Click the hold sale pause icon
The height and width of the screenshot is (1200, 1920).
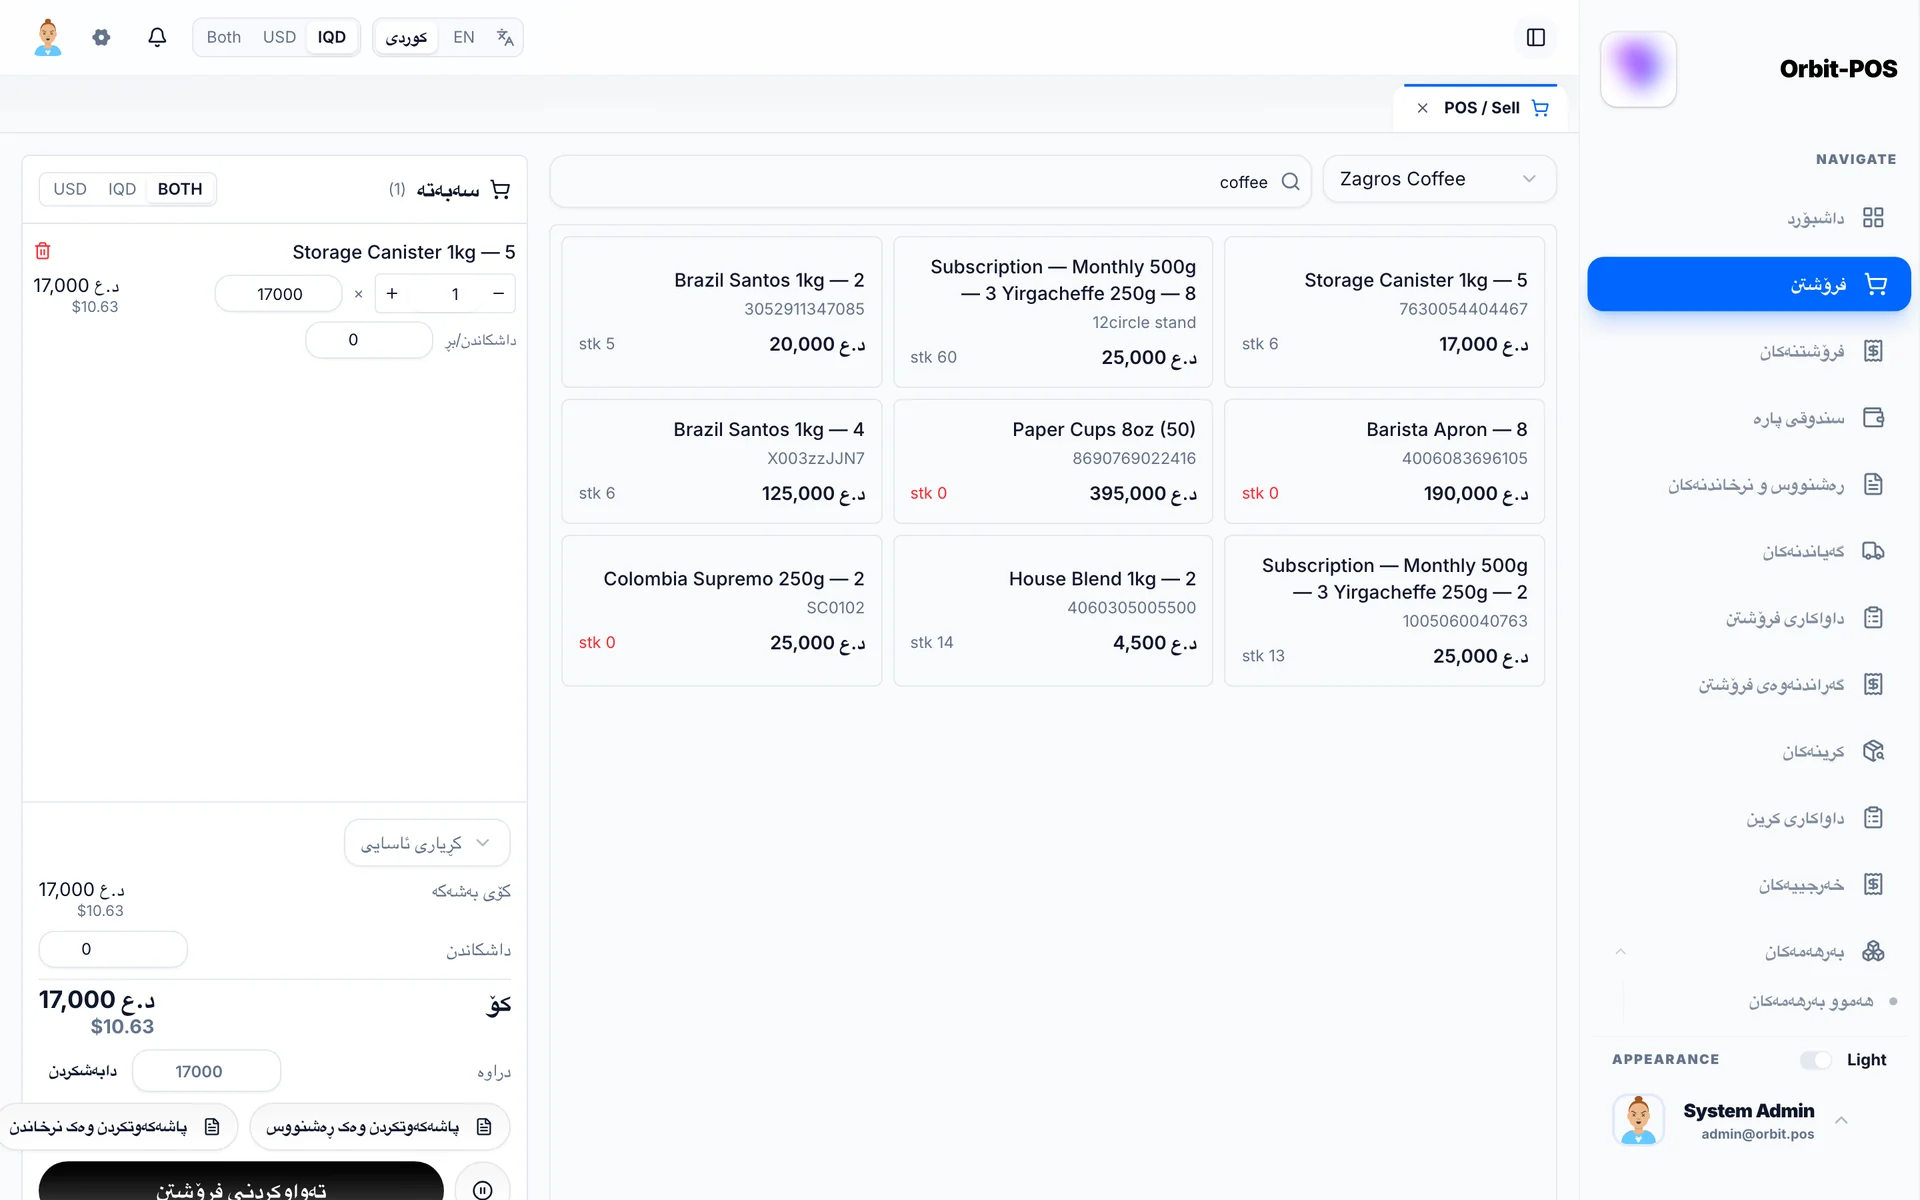coord(482,1188)
